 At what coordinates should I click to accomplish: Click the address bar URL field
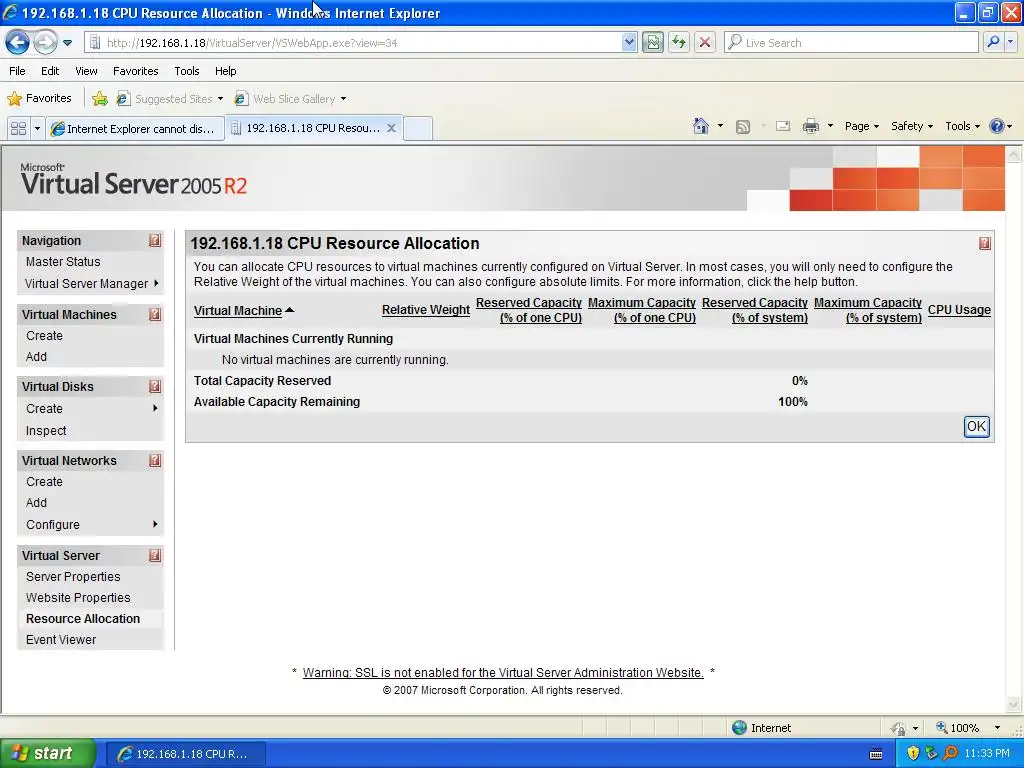[x=353, y=42]
